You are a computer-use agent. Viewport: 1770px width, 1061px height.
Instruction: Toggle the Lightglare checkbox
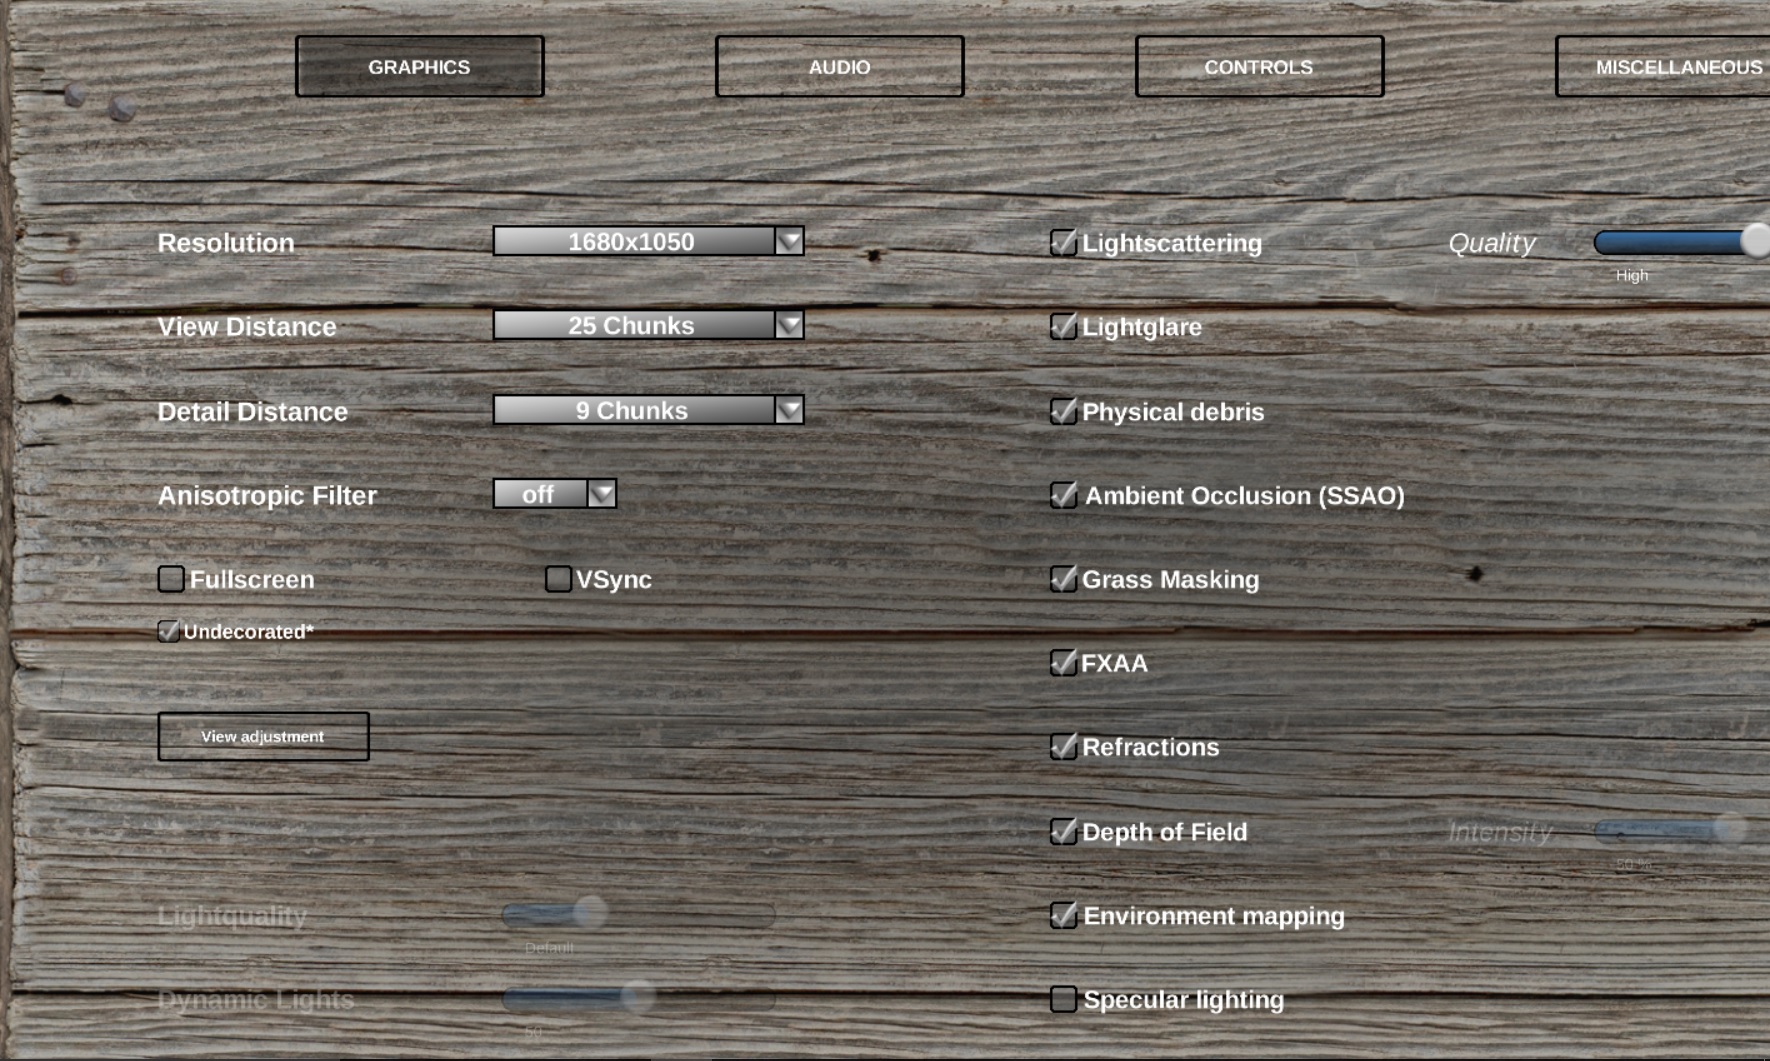click(1063, 327)
